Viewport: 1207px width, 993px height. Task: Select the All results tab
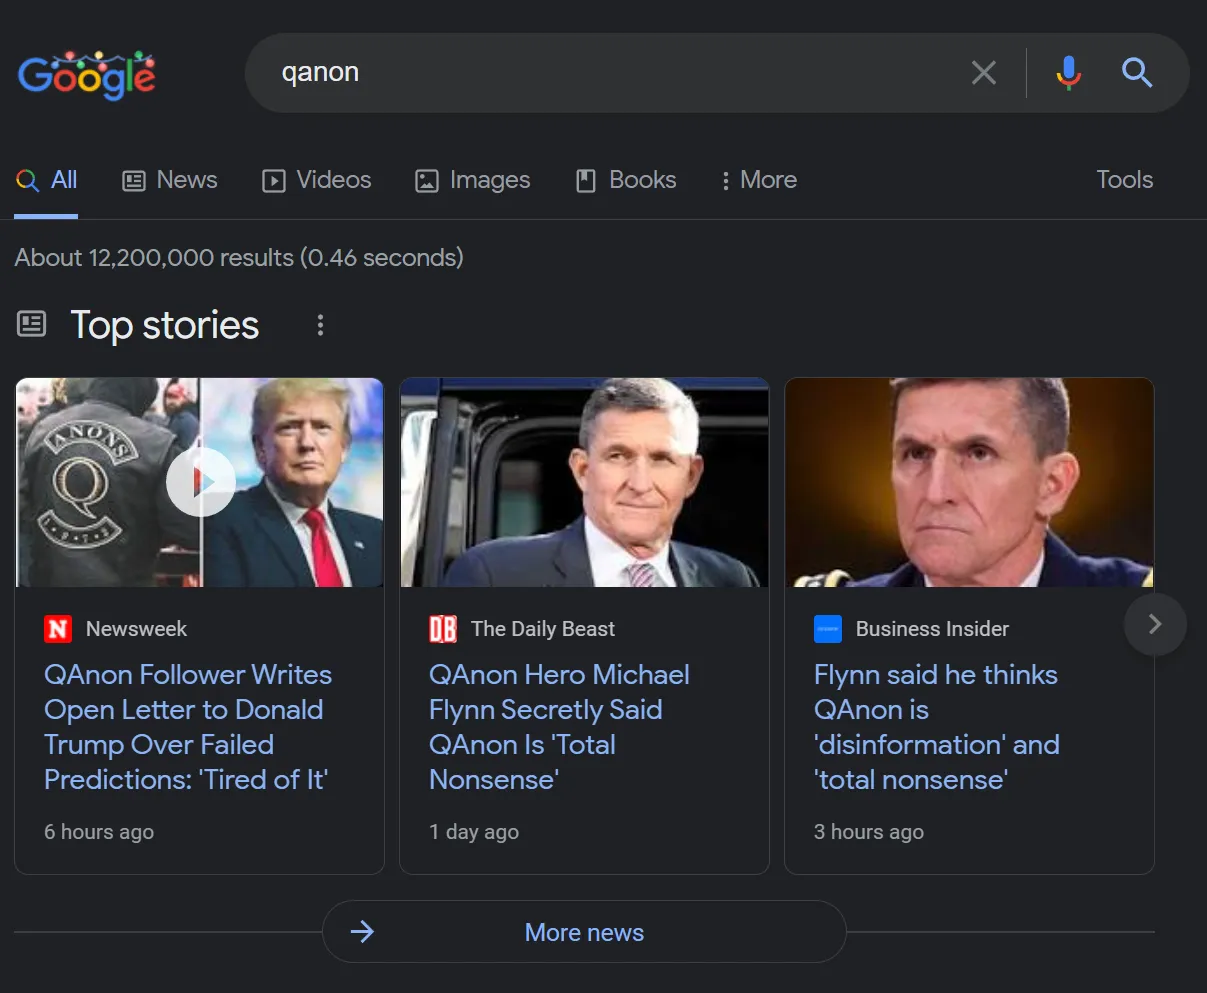[46, 180]
